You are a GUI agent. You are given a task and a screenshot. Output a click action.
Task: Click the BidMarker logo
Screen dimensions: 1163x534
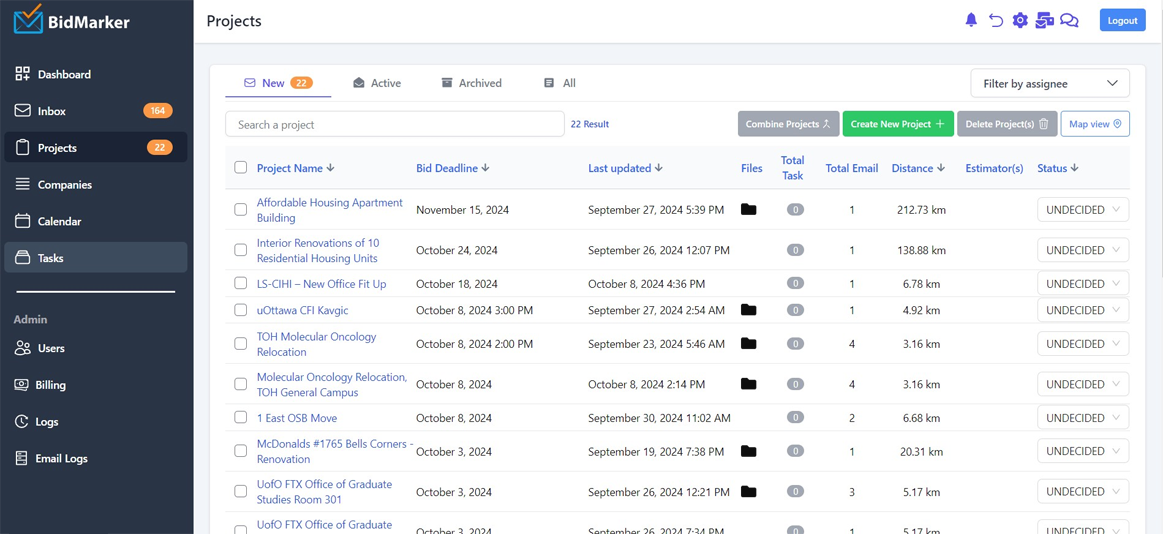click(72, 20)
